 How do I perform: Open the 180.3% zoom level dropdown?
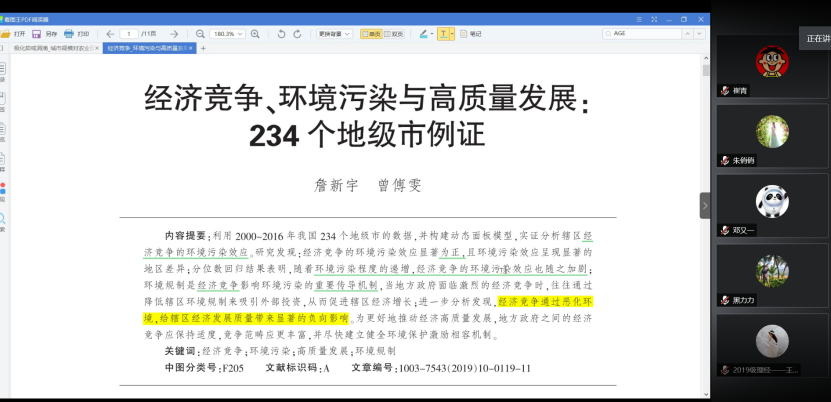227,34
